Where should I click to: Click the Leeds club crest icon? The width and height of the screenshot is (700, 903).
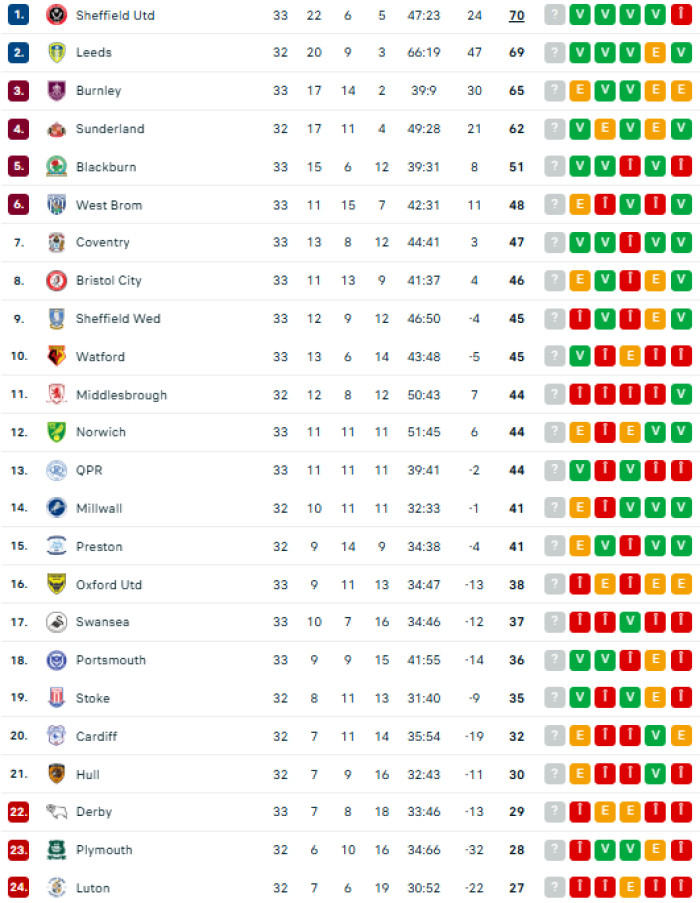click(x=56, y=52)
